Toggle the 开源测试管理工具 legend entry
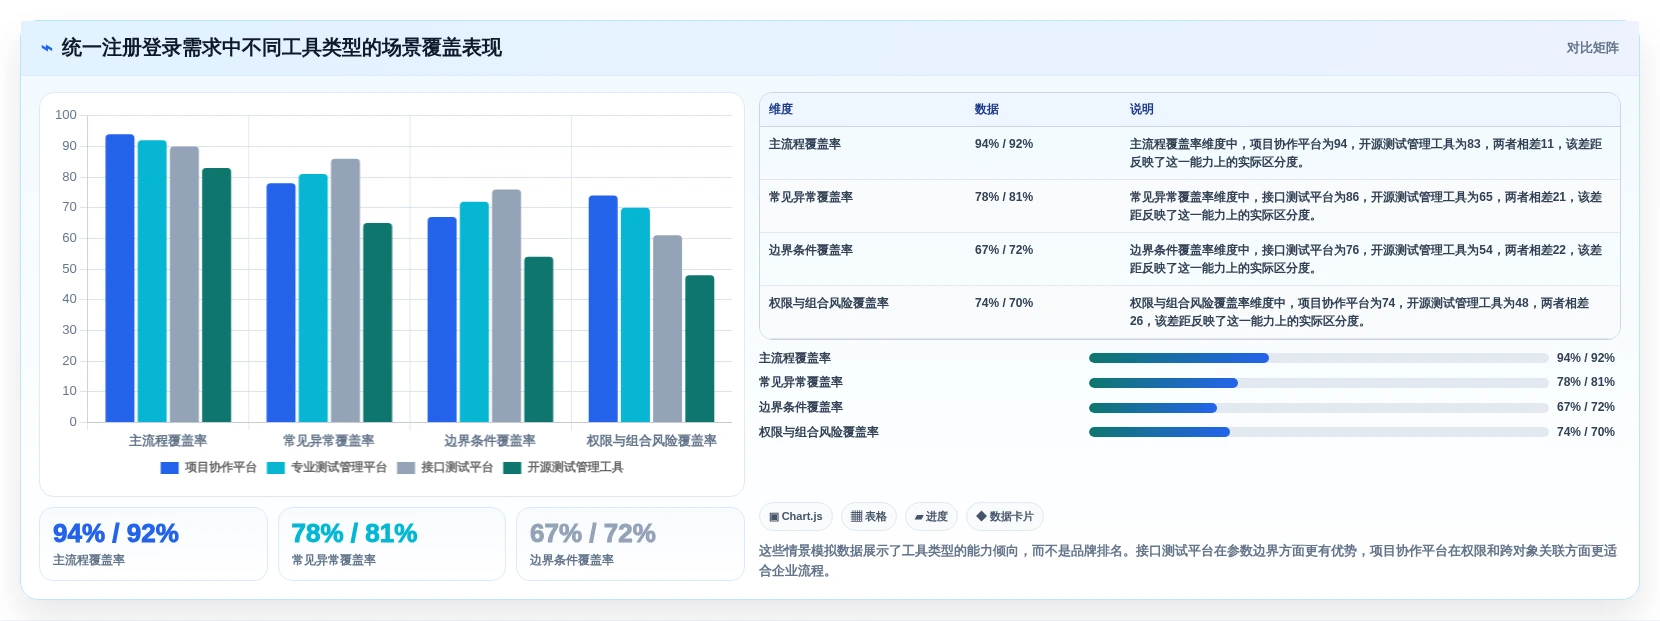 coord(563,467)
